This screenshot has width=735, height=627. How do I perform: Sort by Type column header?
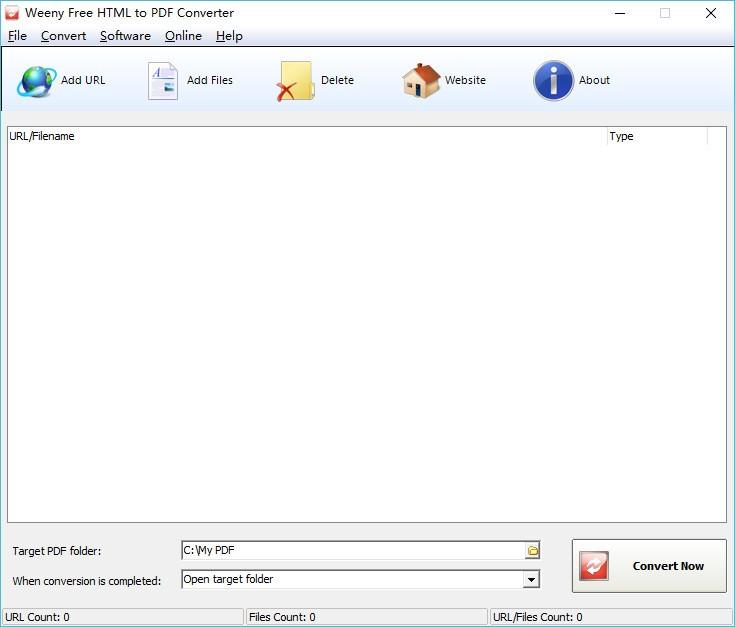pyautogui.click(x=657, y=136)
